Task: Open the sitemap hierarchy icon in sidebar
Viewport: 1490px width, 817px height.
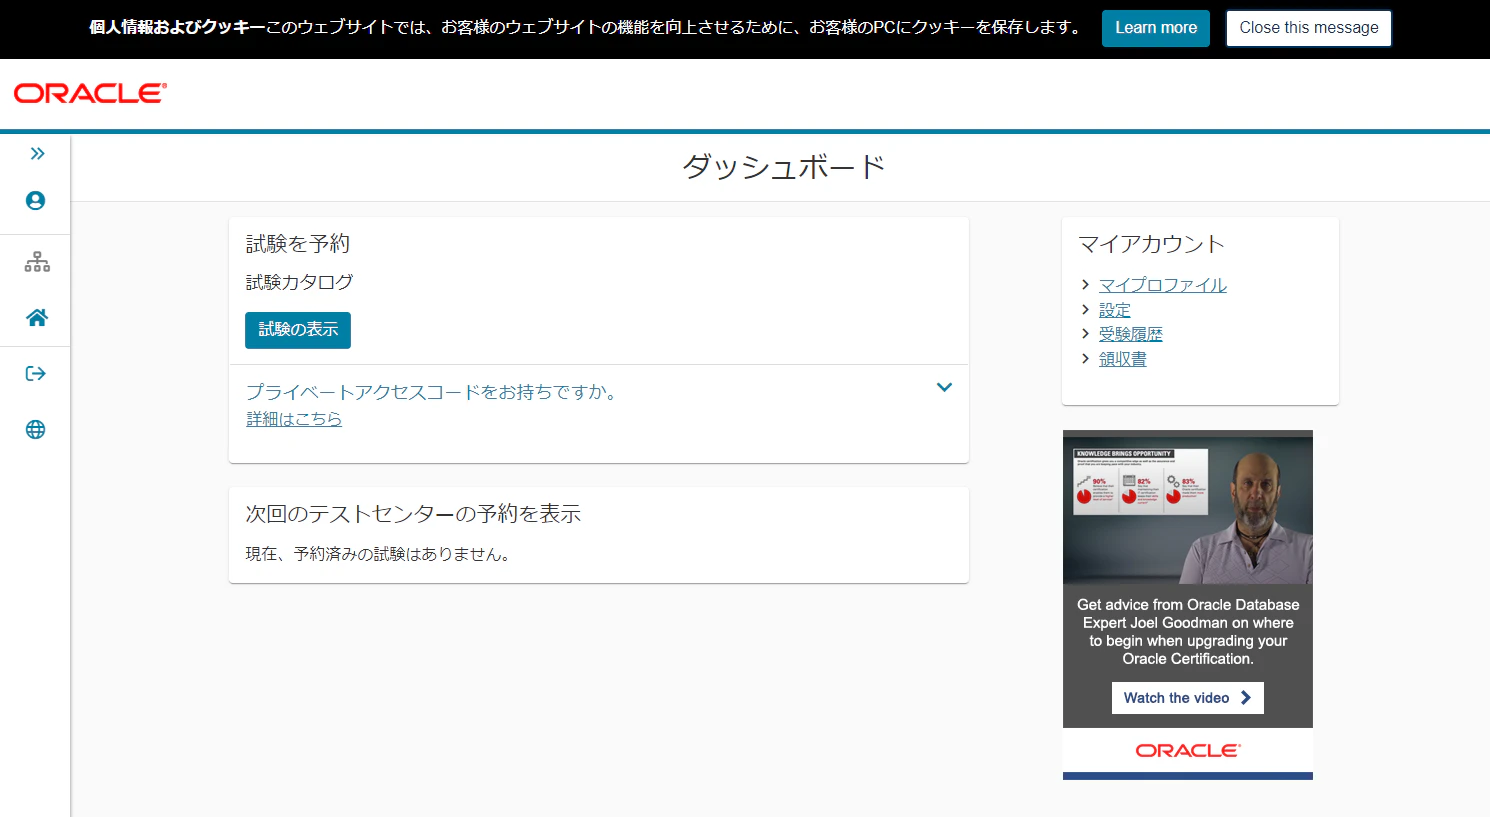Action: coord(37,262)
